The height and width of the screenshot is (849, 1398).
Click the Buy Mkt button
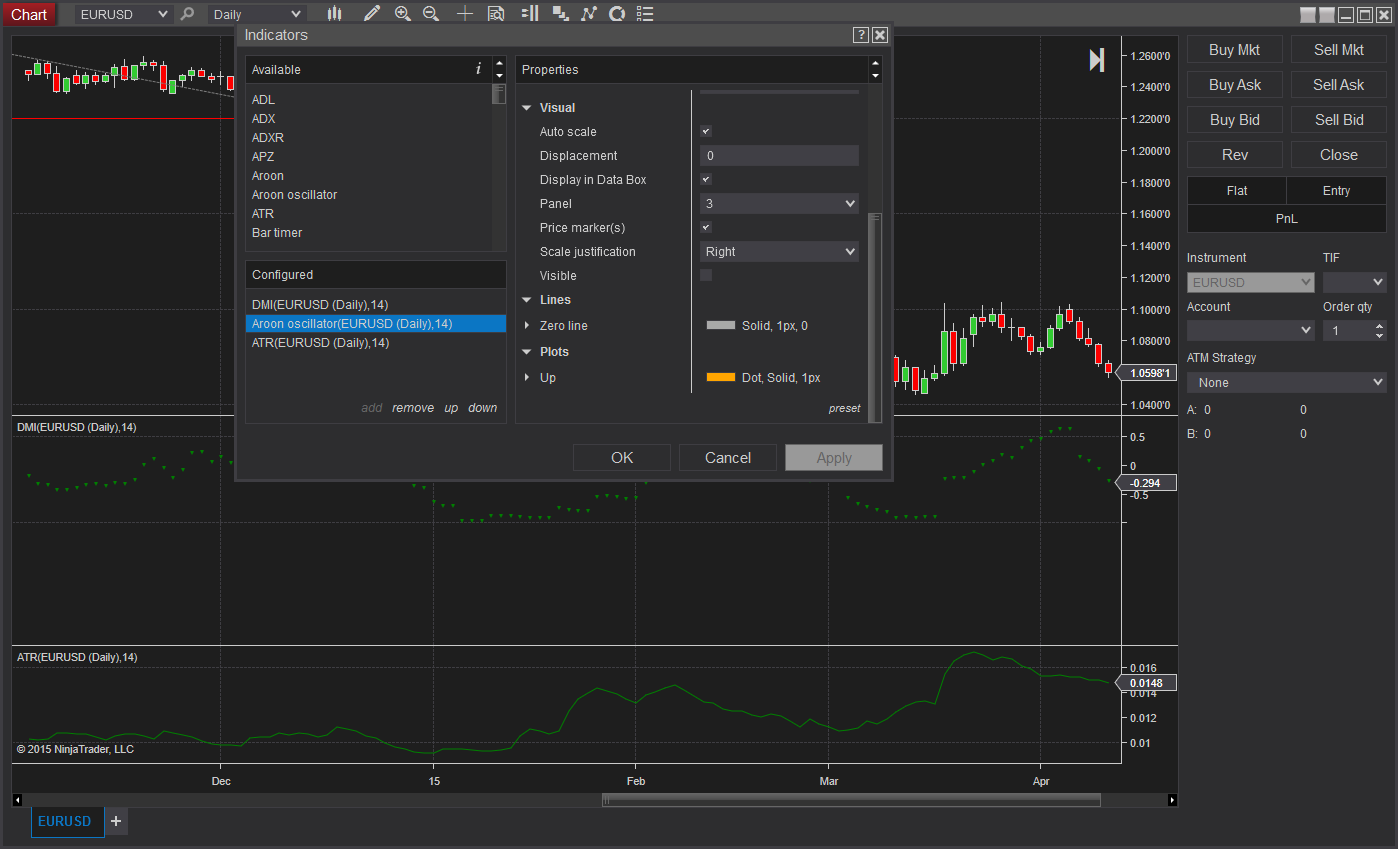click(x=1234, y=50)
